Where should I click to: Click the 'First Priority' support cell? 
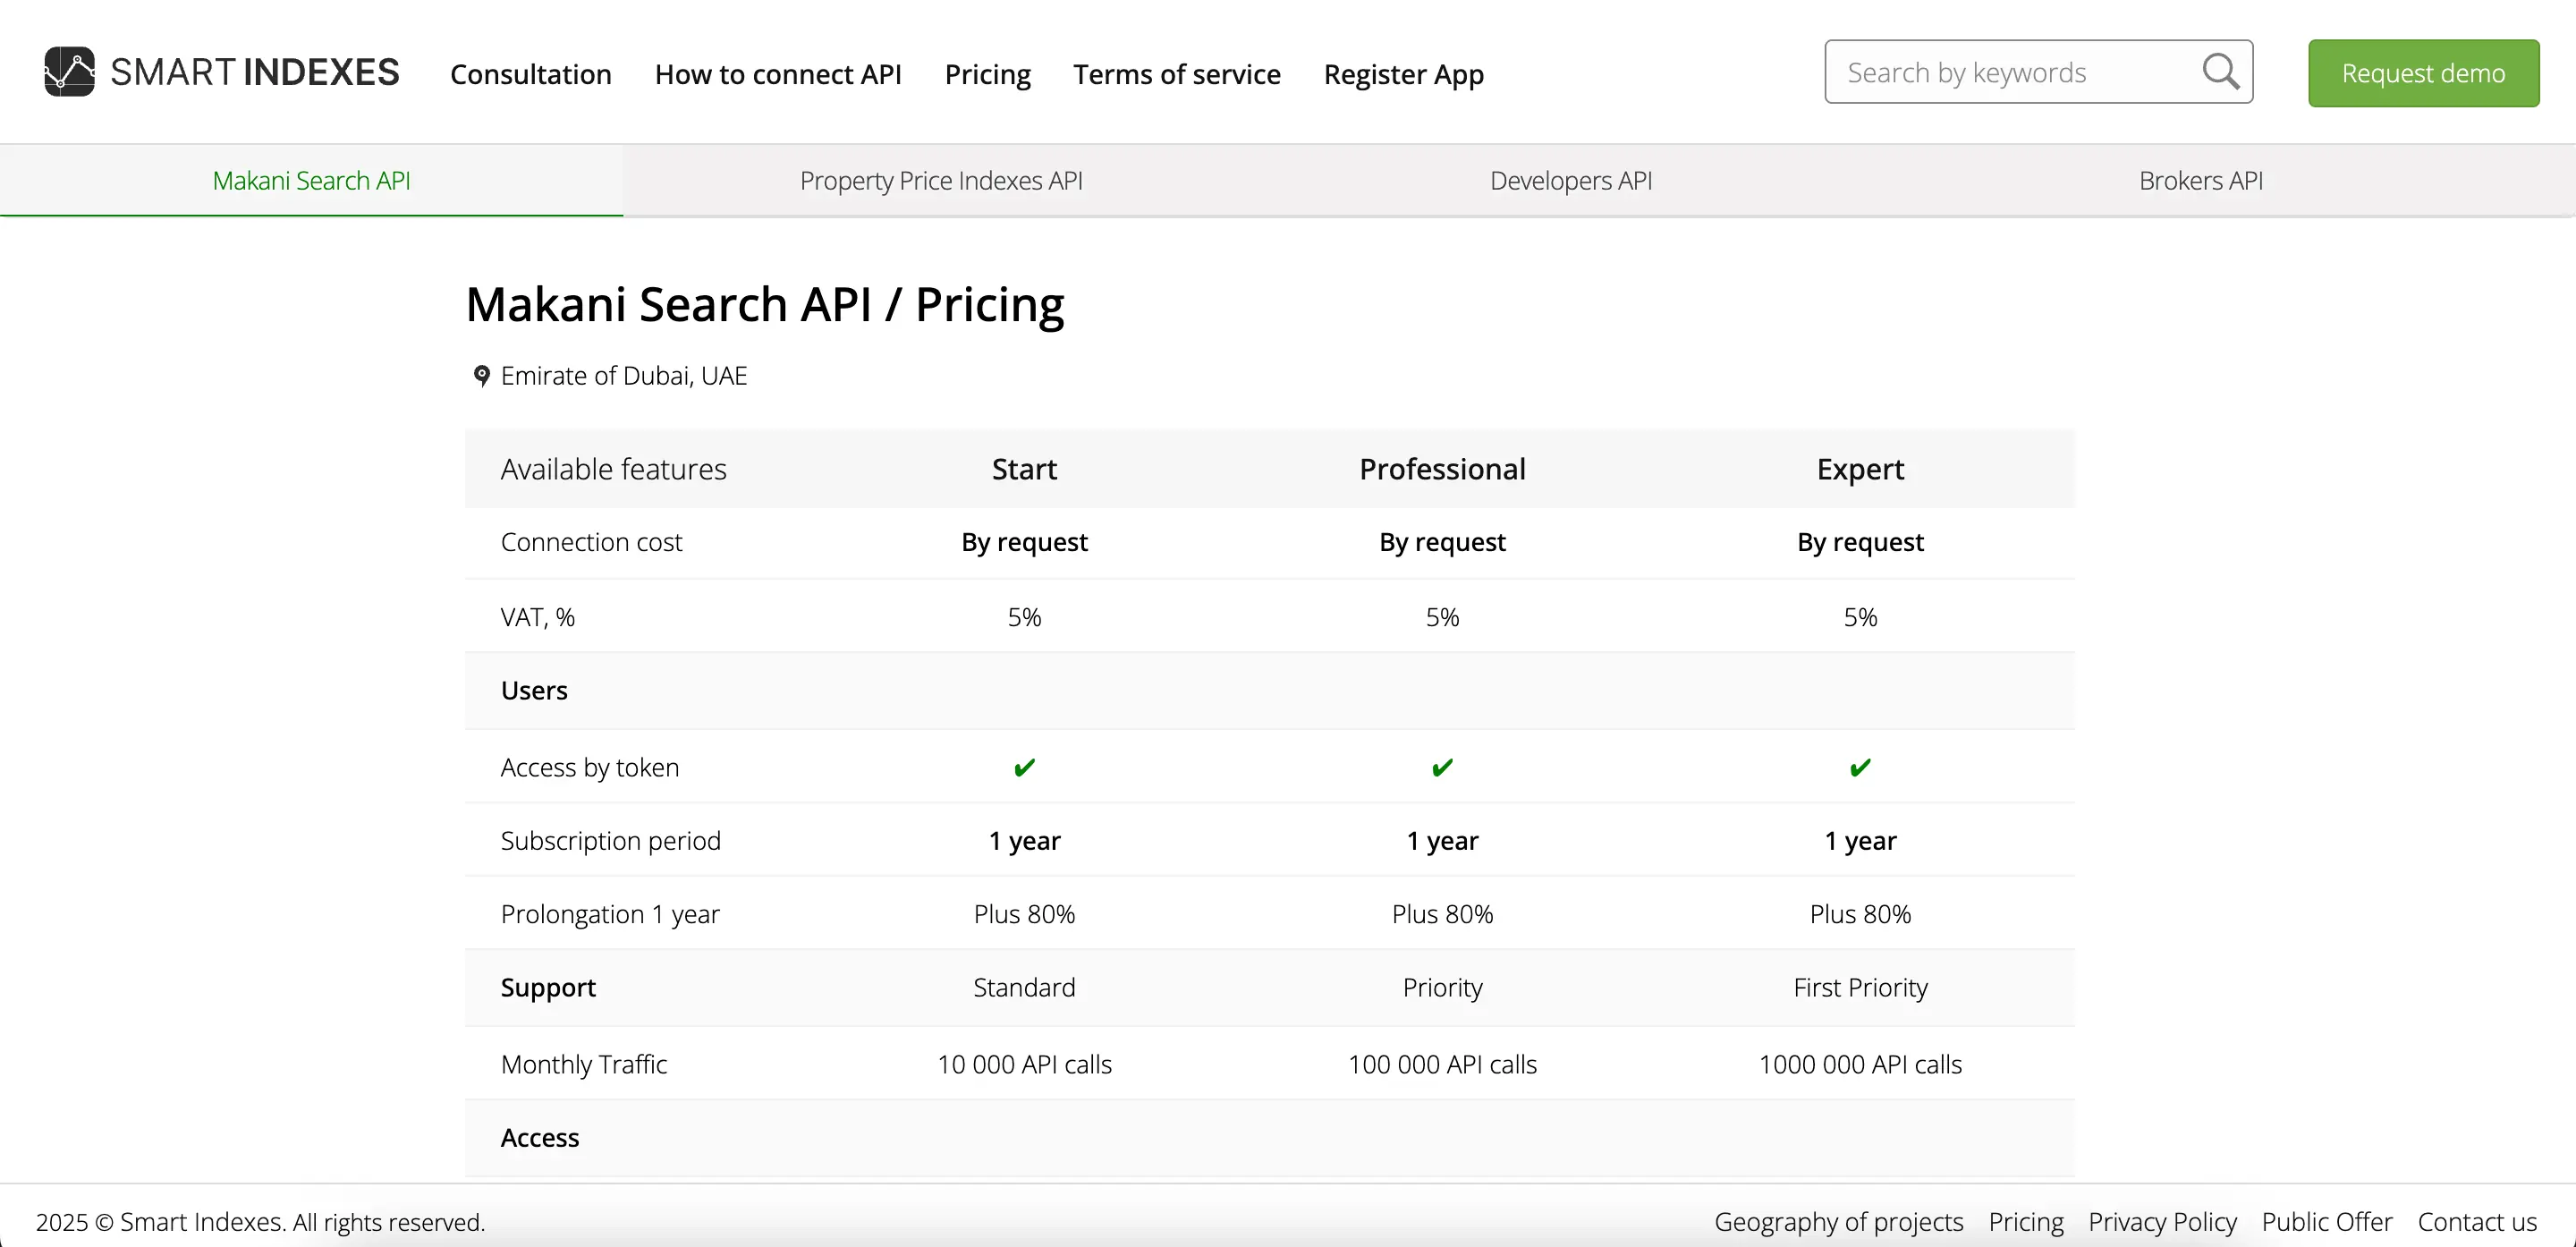[x=1860, y=988]
